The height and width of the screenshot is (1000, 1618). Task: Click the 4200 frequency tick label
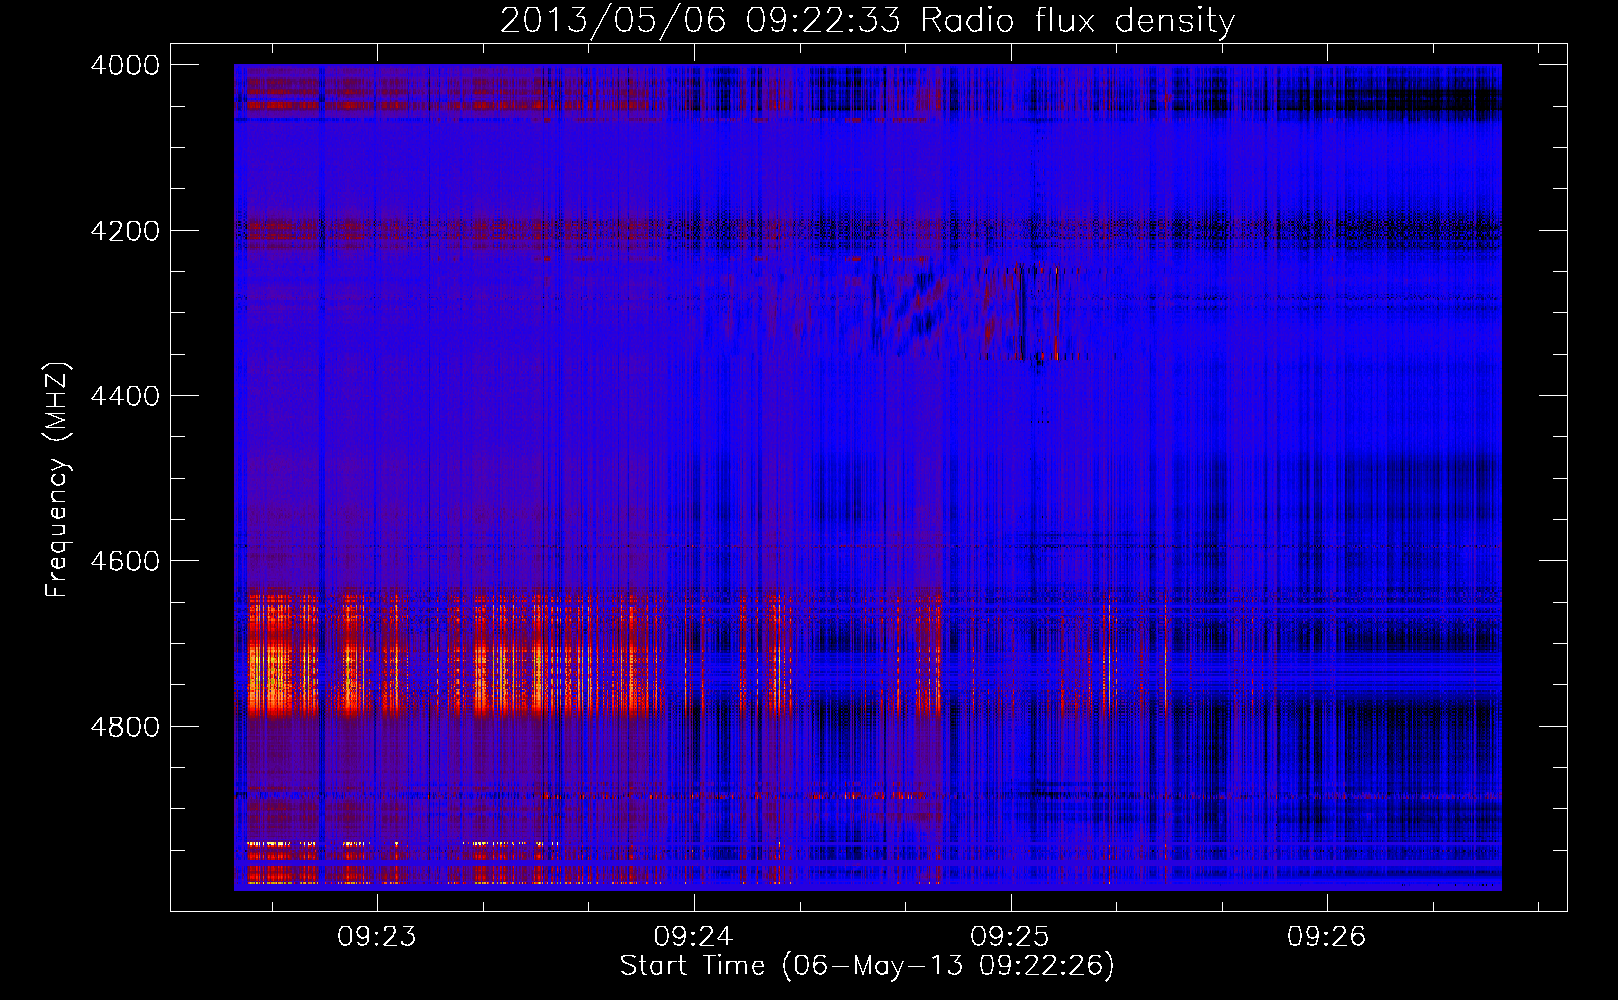click(125, 231)
